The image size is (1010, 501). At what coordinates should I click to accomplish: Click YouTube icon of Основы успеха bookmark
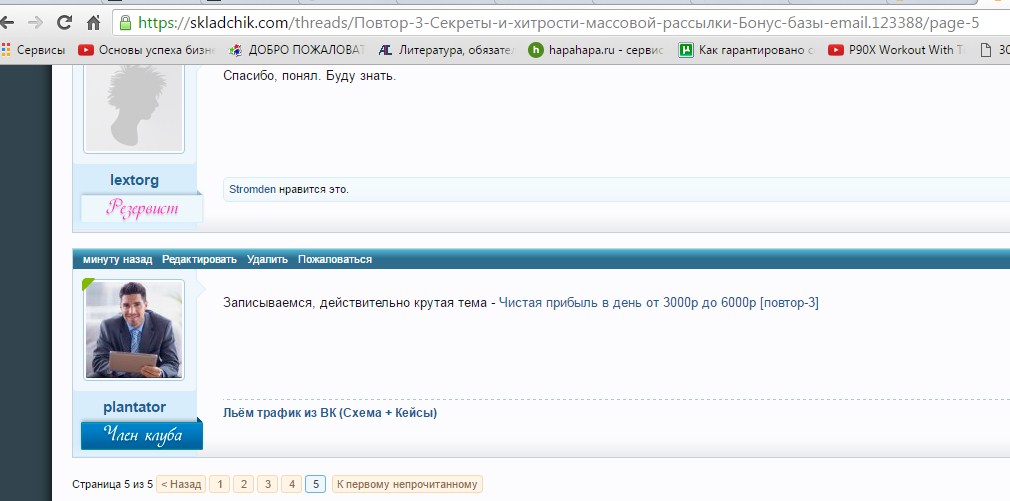pos(86,50)
